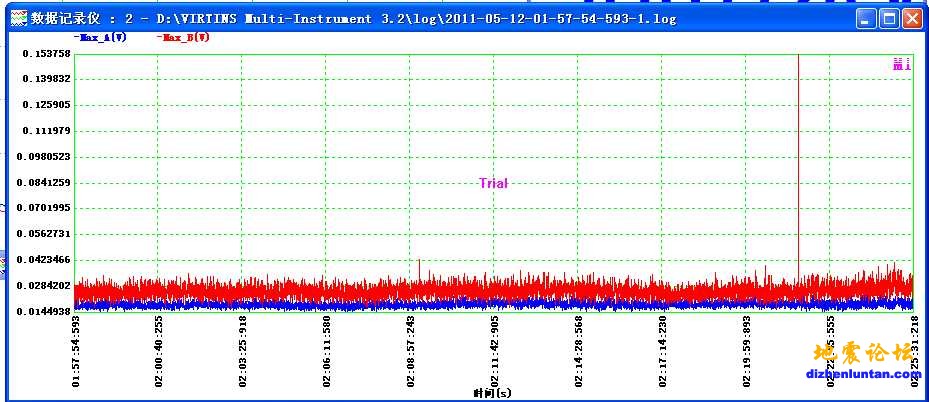The height and width of the screenshot is (402, 929).
Task: Click the time label 02:06:11:580
Action: pos(327,350)
